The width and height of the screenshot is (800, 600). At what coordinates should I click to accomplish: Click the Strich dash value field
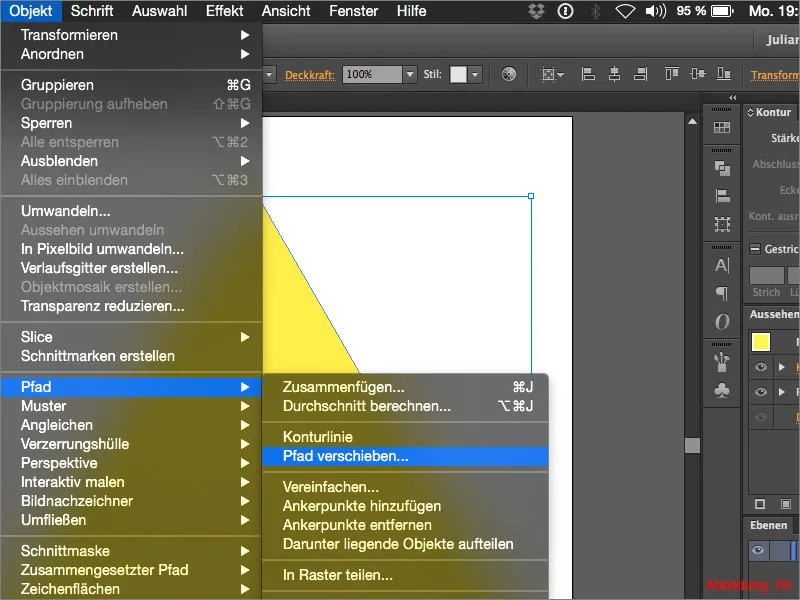(766, 276)
